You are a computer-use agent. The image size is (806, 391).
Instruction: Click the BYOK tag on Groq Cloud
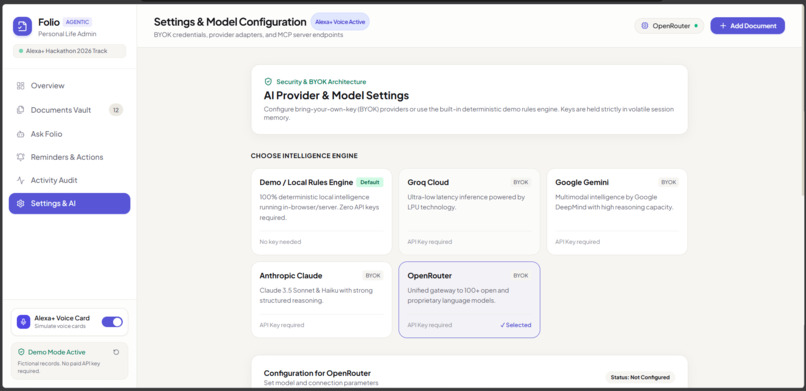[x=521, y=182]
